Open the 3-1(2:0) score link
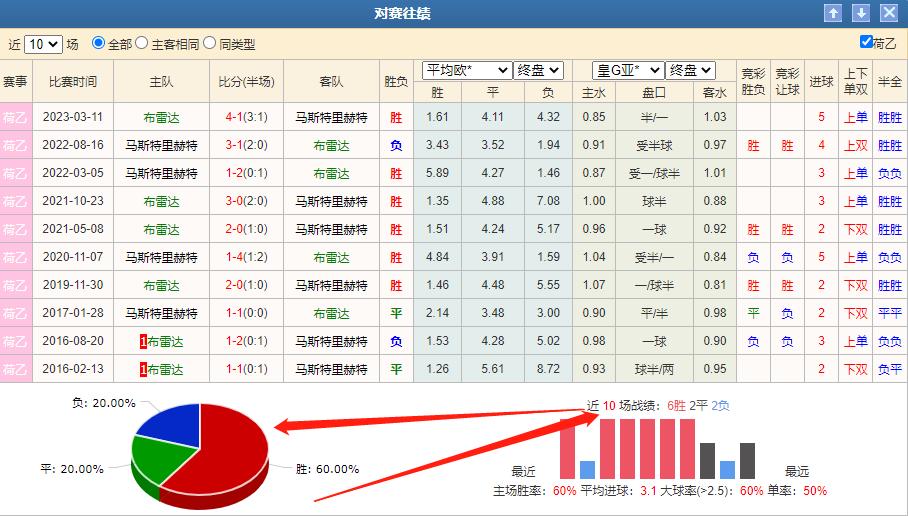The height and width of the screenshot is (516, 908). pyautogui.click(x=247, y=145)
